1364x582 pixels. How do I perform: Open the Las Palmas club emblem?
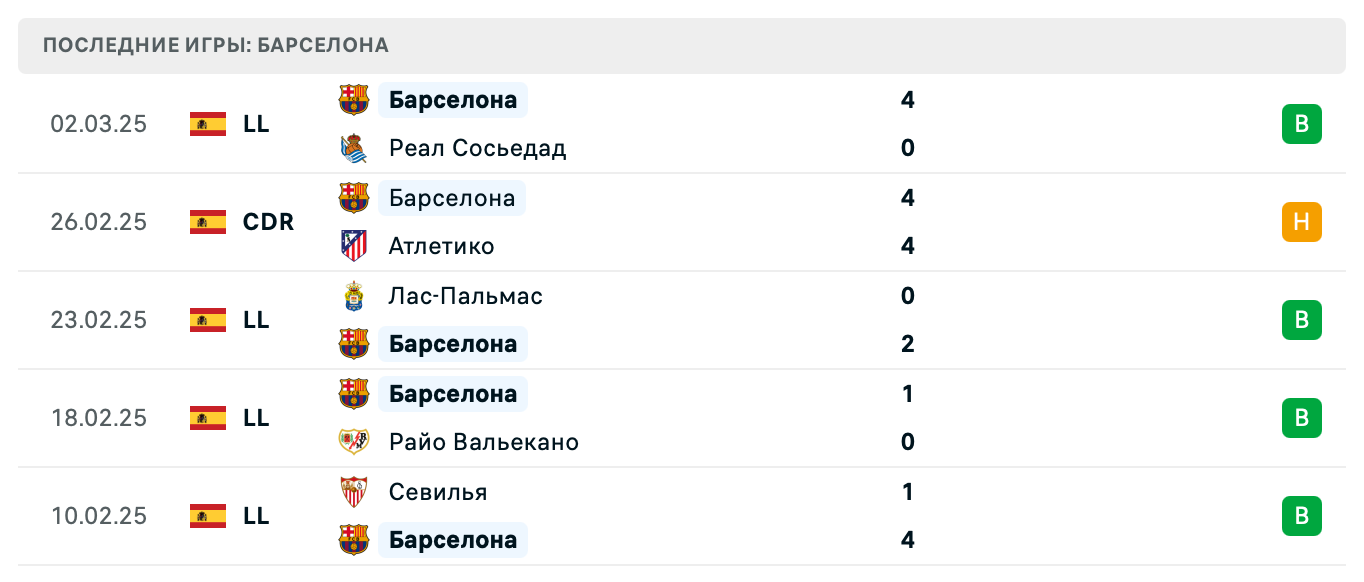click(x=354, y=295)
